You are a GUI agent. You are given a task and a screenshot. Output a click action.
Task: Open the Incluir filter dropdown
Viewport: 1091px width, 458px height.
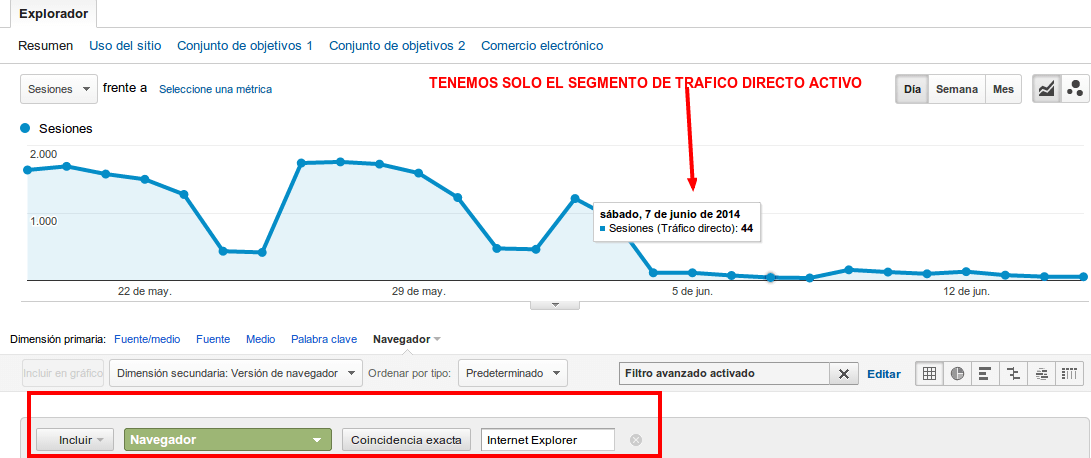(x=74, y=440)
